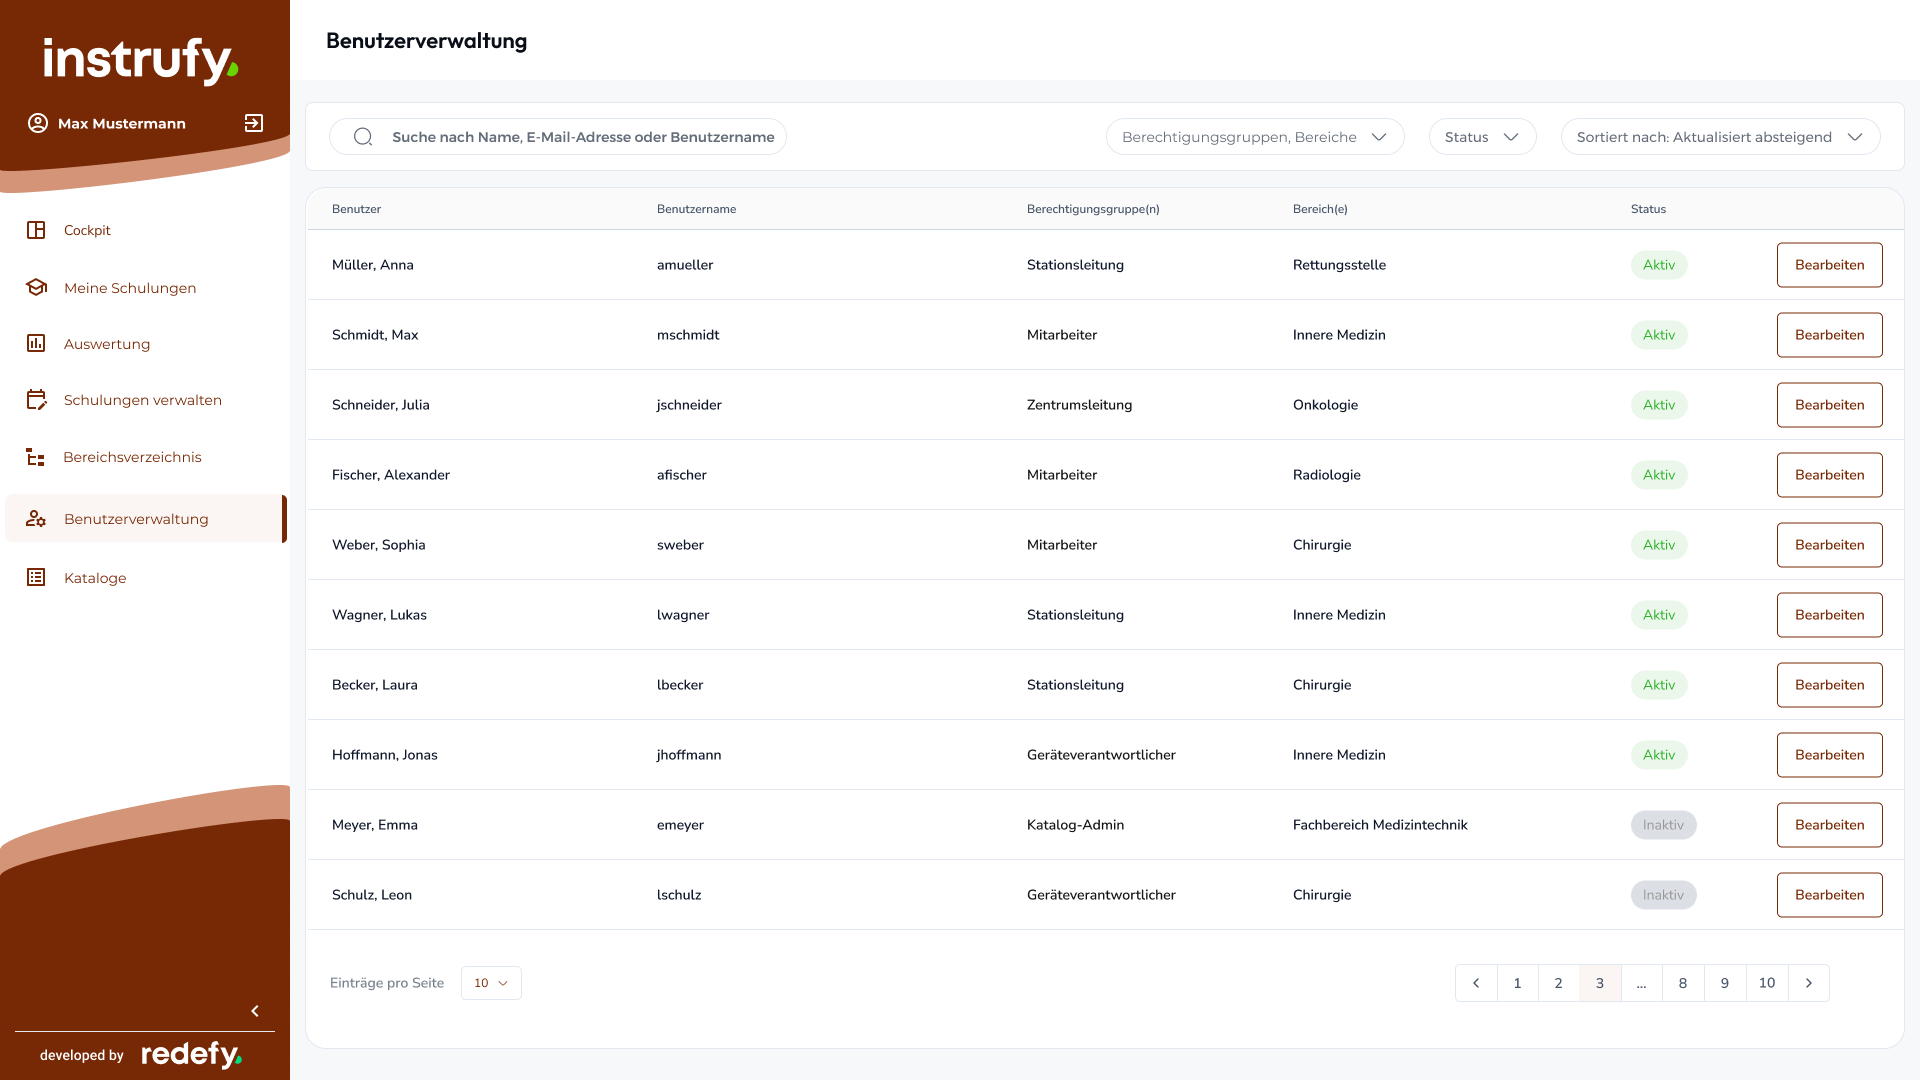
Task: Go to the next page arrow
Action: point(1809,983)
